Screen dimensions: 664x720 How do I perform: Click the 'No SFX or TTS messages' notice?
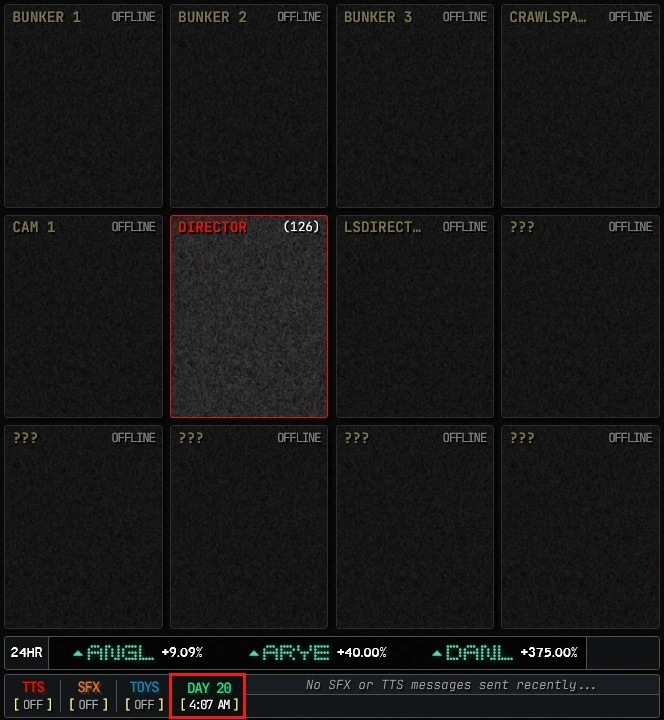(451, 685)
